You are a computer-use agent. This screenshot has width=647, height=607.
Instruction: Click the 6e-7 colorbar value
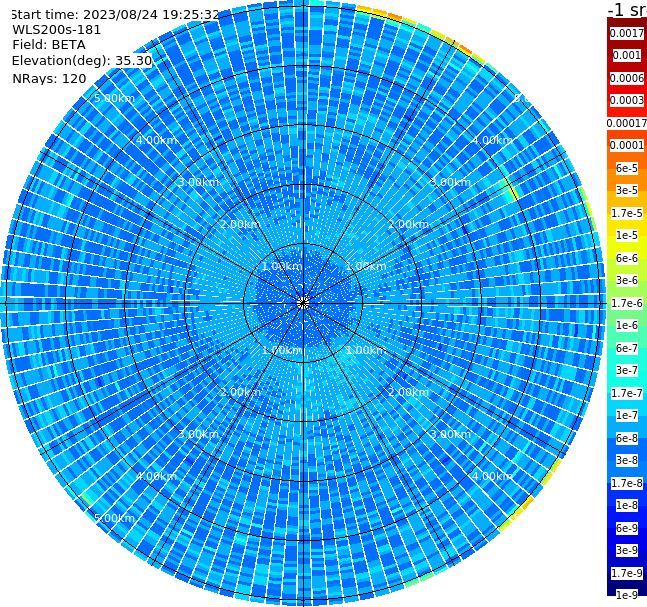(x=627, y=348)
